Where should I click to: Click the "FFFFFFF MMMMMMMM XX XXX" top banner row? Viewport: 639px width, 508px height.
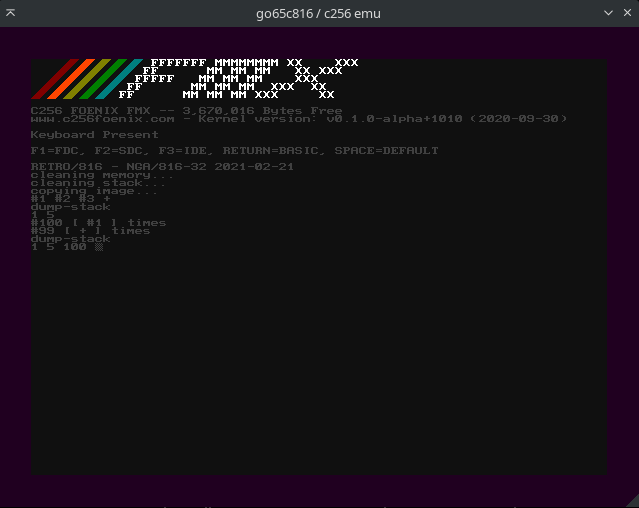[255, 63]
